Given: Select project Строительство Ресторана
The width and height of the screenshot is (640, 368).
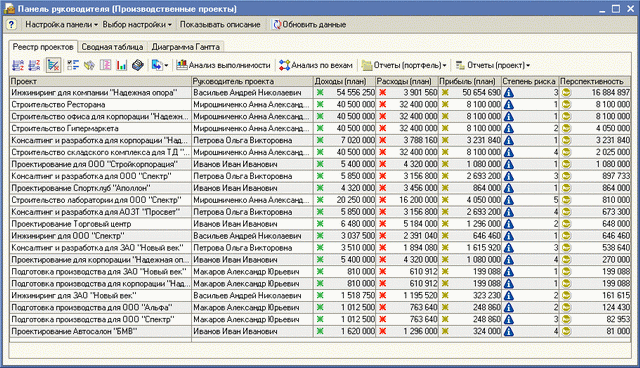Looking at the screenshot, I should 58,104.
